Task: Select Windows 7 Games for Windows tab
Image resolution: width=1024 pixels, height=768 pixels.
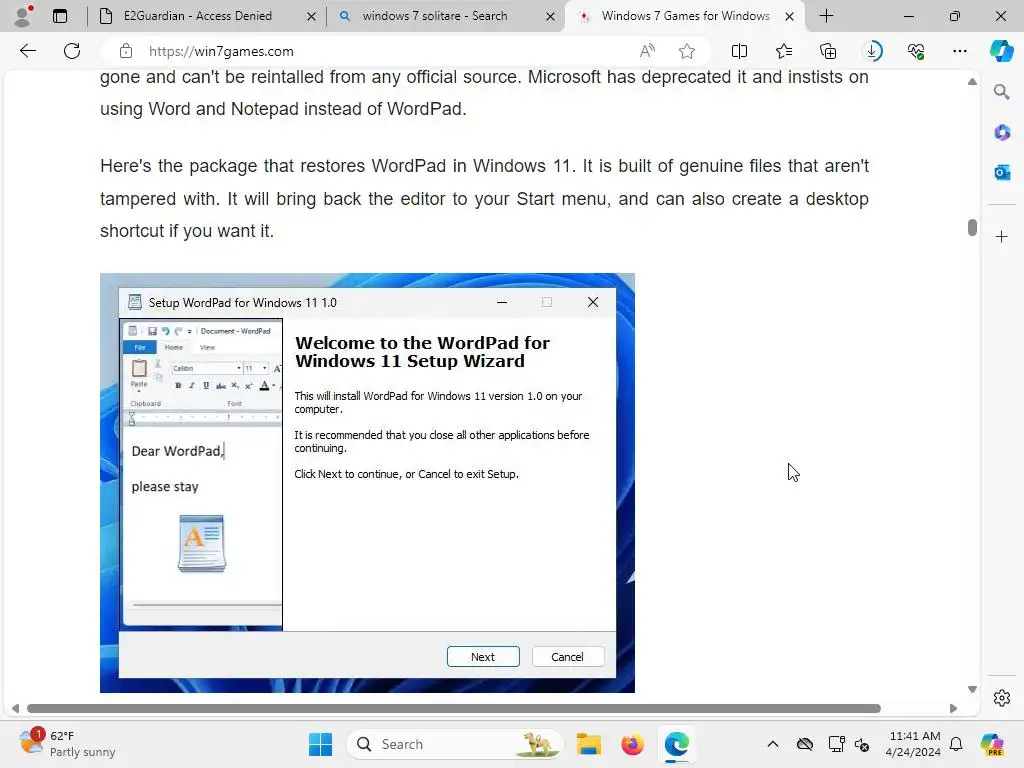Action: [x=684, y=16]
